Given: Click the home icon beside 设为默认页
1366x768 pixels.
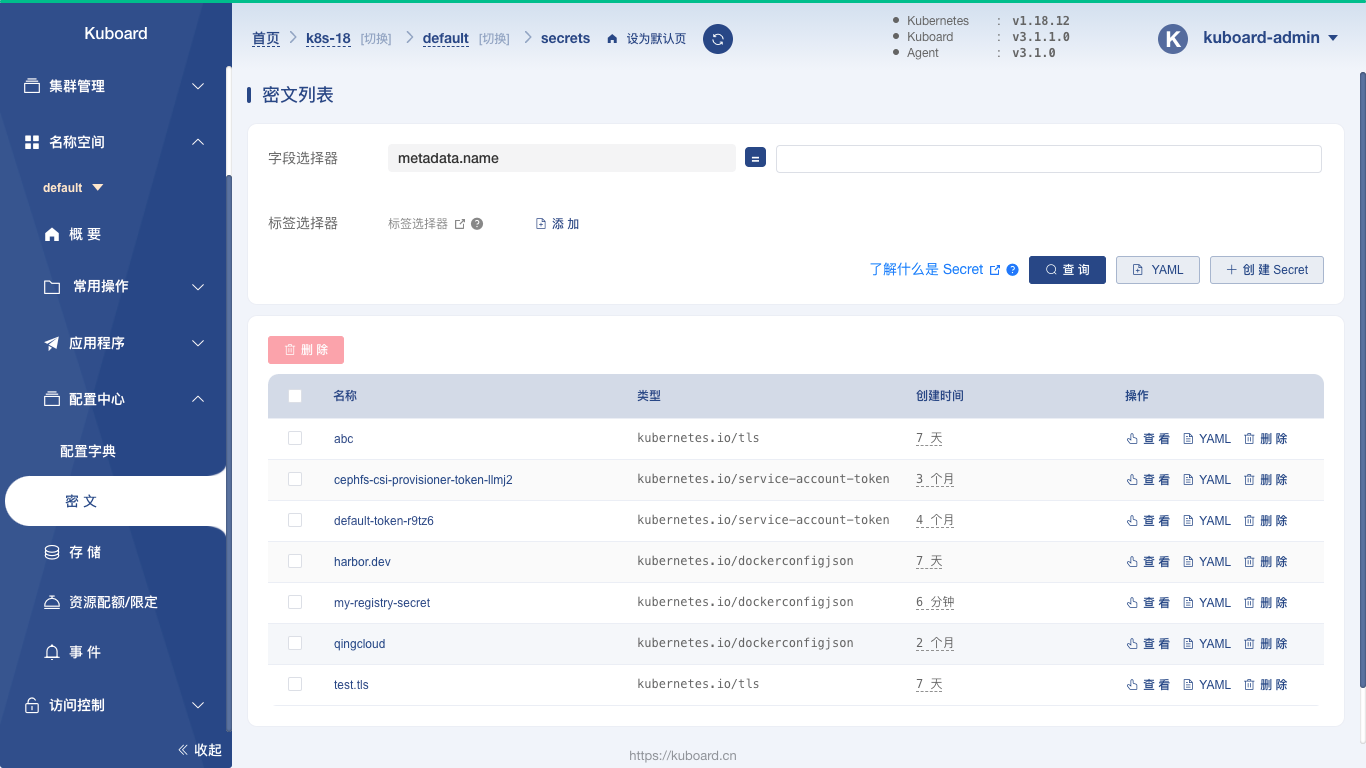Looking at the screenshot, I should point(612,39).
